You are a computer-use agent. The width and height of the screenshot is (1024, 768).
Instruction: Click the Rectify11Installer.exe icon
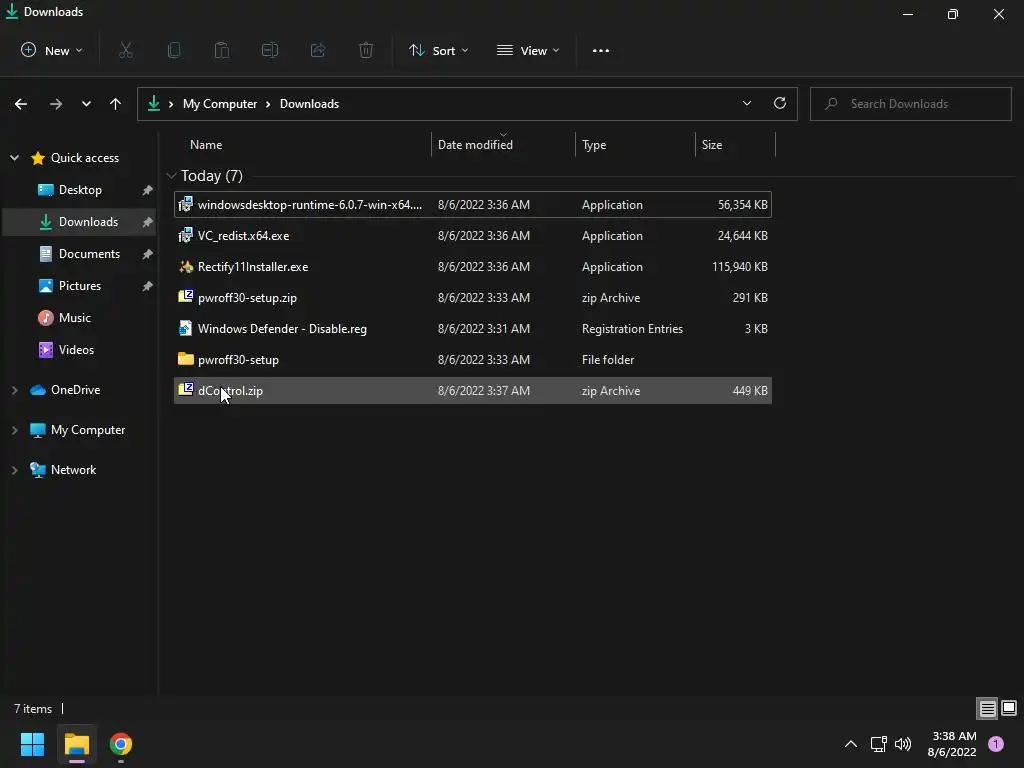pos(185,266)
